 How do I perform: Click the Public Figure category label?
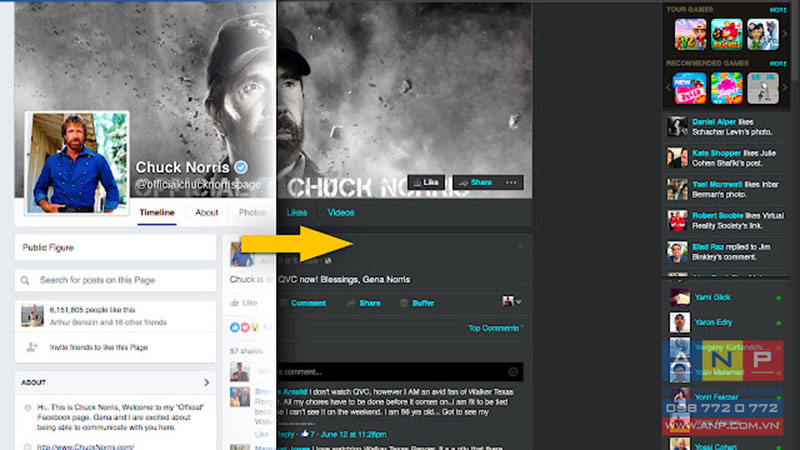(48, 247)
